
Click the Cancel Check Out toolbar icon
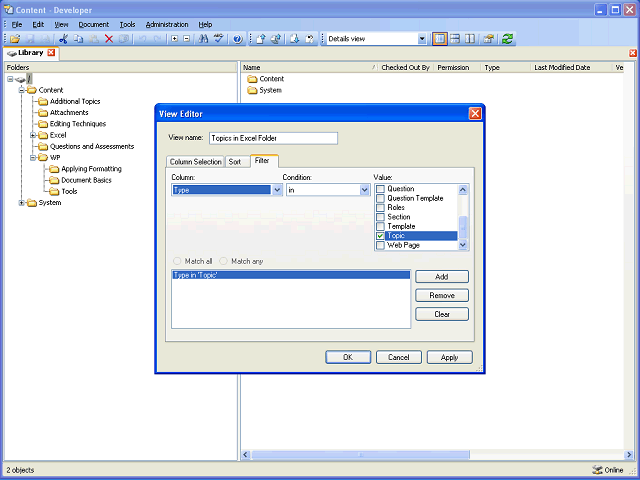pyautogui.click(x=310, y=39)
